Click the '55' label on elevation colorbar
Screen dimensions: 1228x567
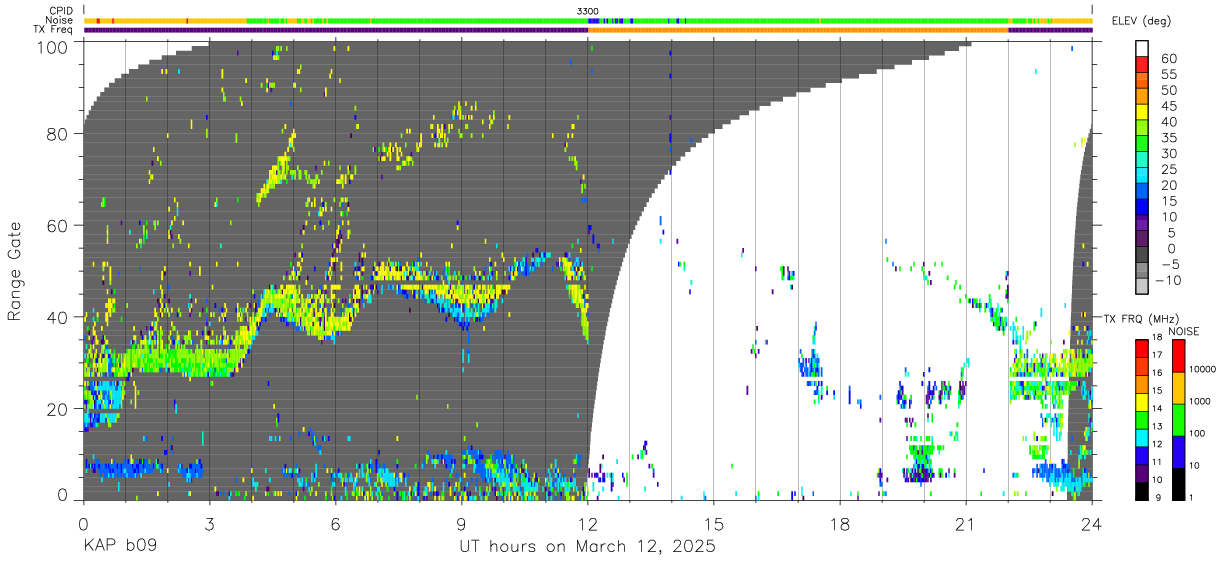point(1167,75)
